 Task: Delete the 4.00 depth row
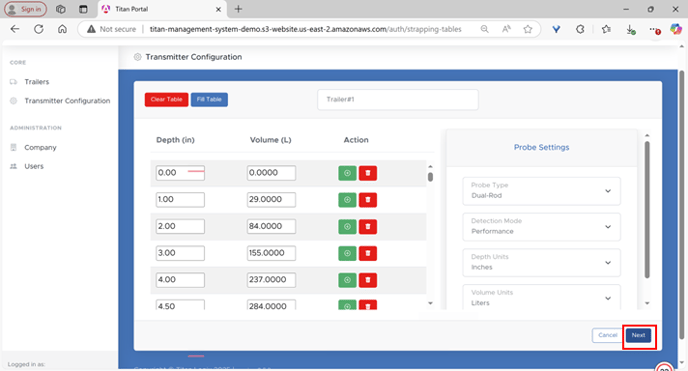tap(368, 280)
